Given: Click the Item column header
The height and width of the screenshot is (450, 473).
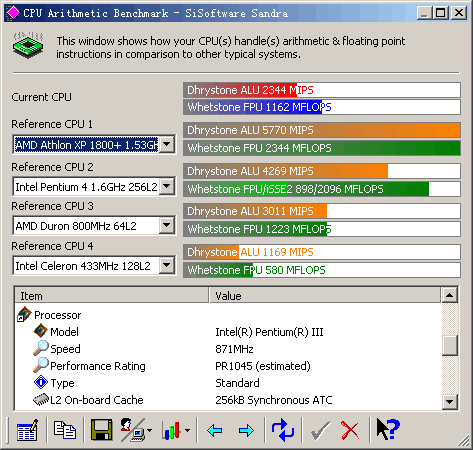Looking at the screenshot, I should 112,296.
